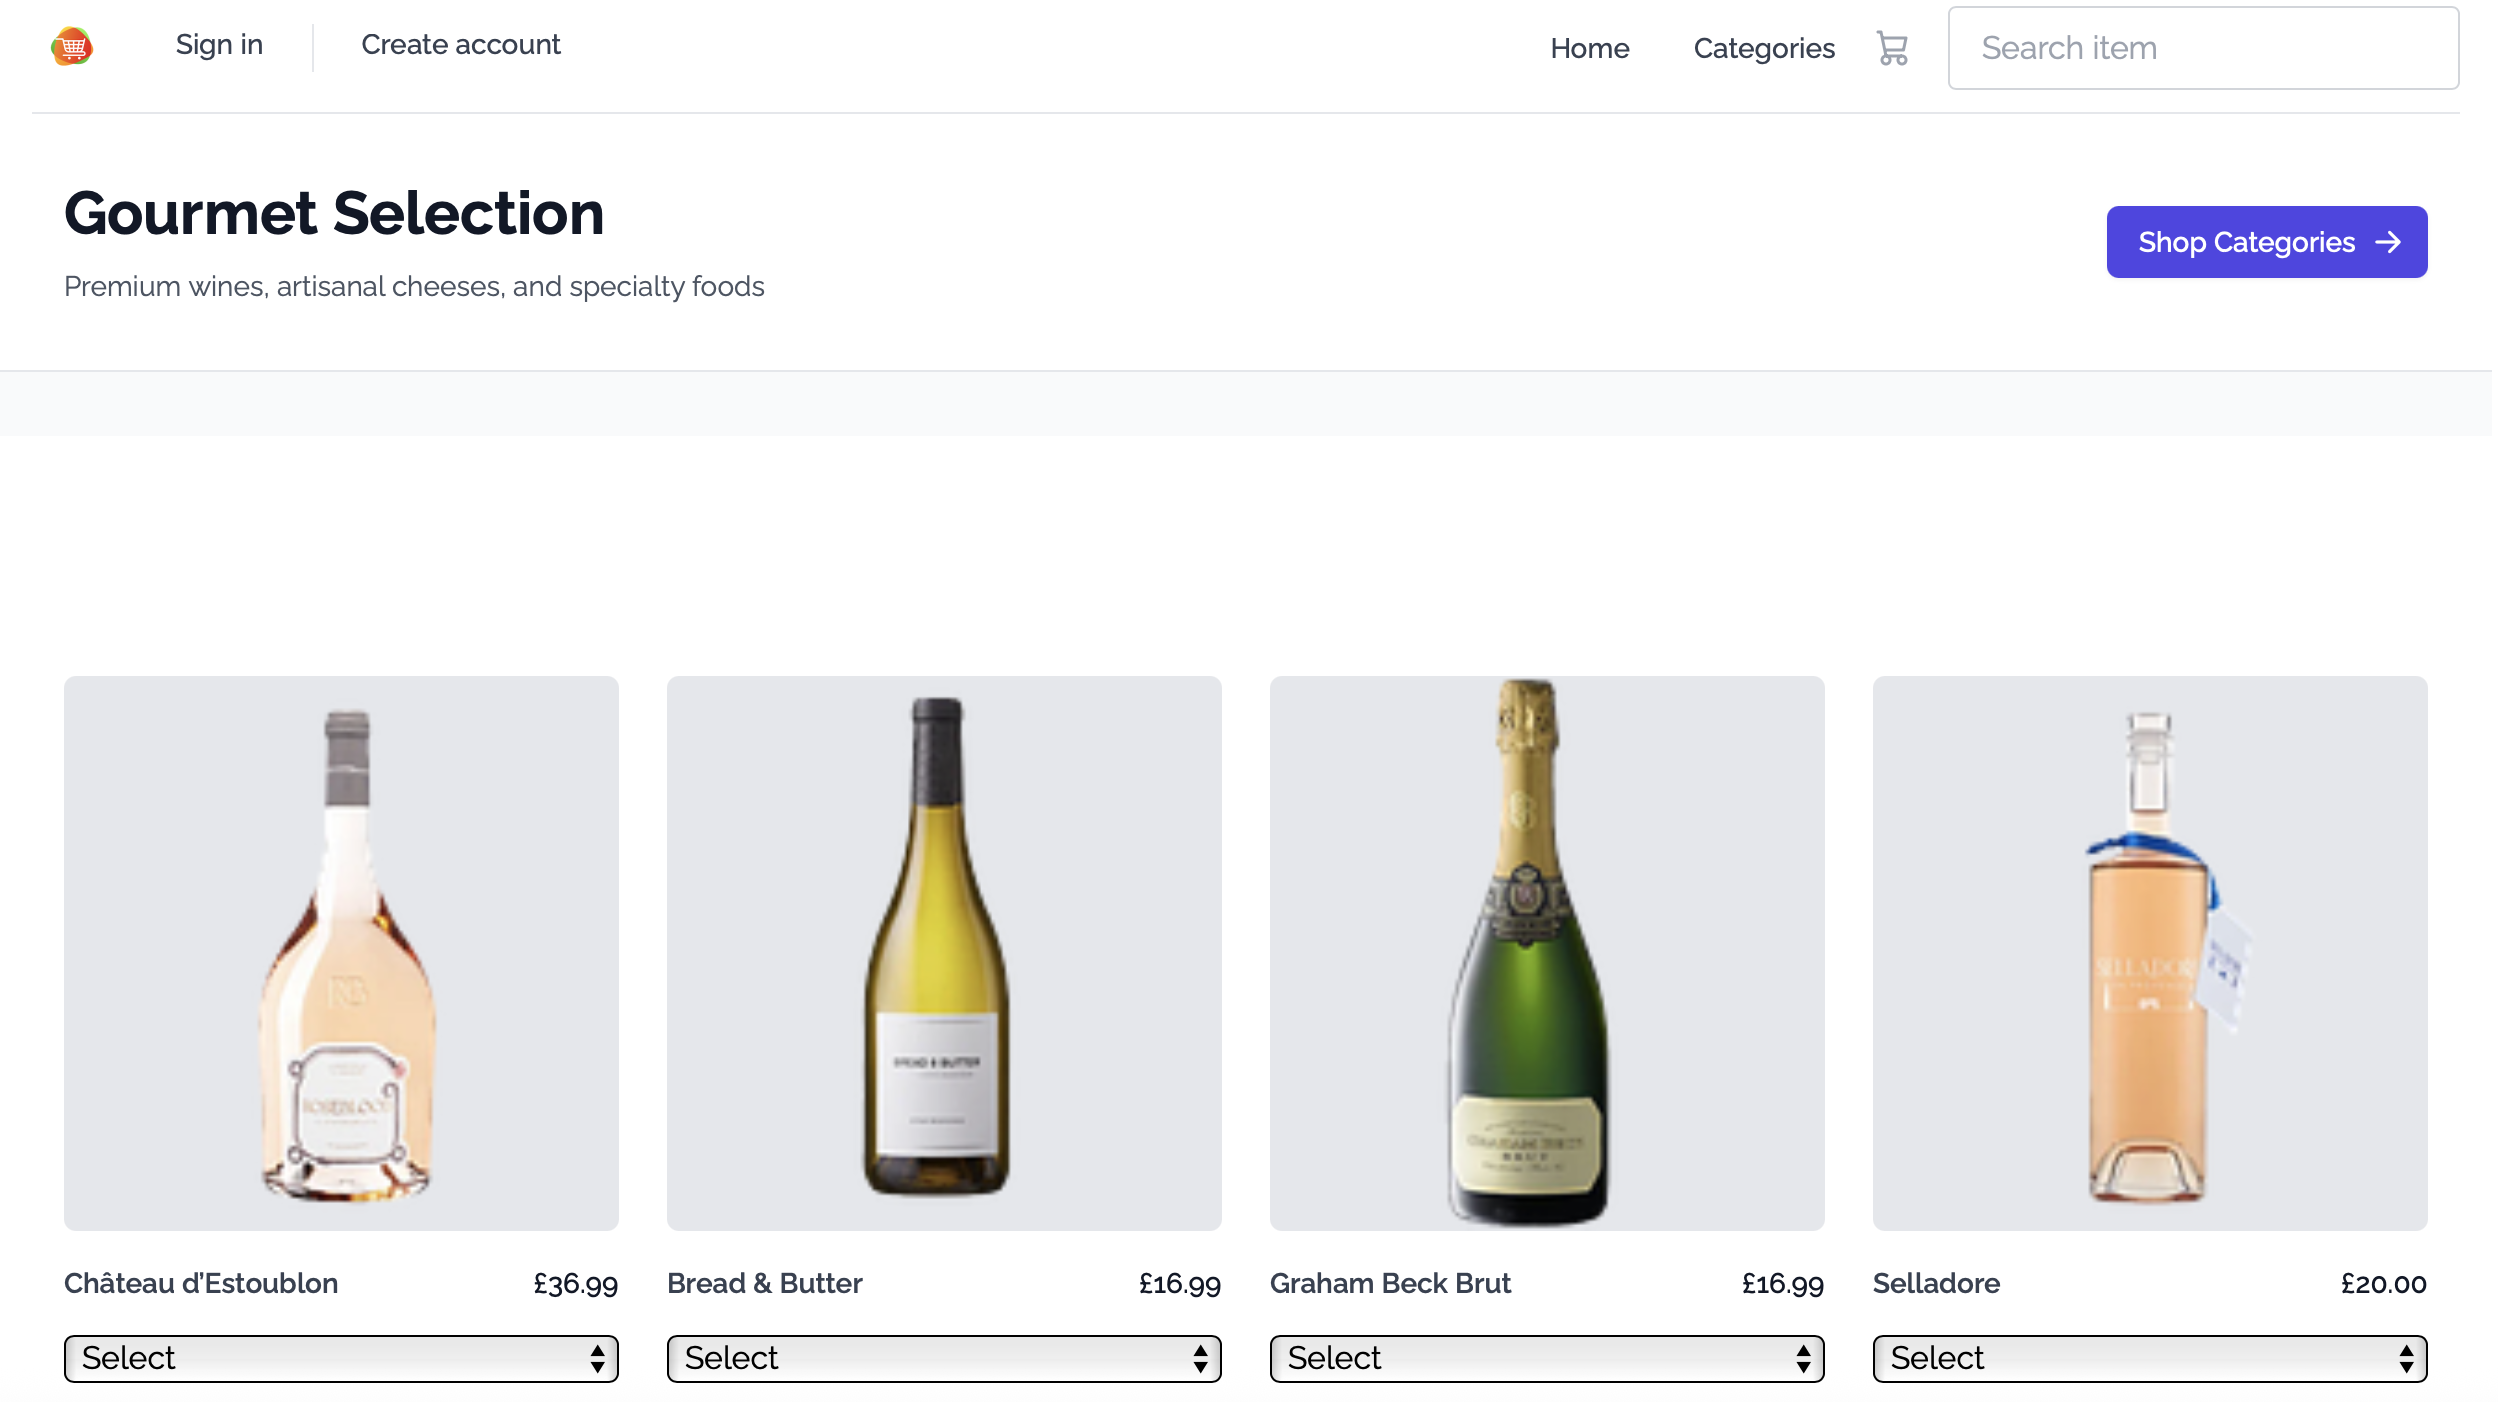Click the Selladore product title
The image size is (2498, 1402).
coord(1936,1283)
